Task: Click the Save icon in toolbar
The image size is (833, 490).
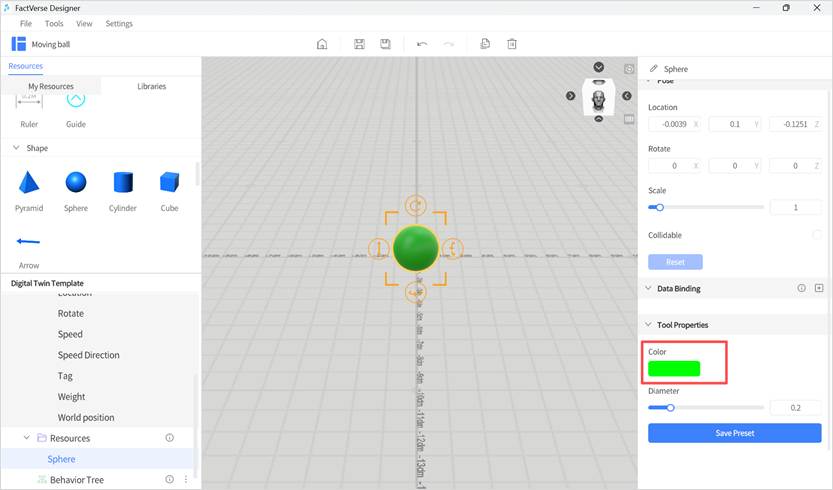Action: (359, 44)
